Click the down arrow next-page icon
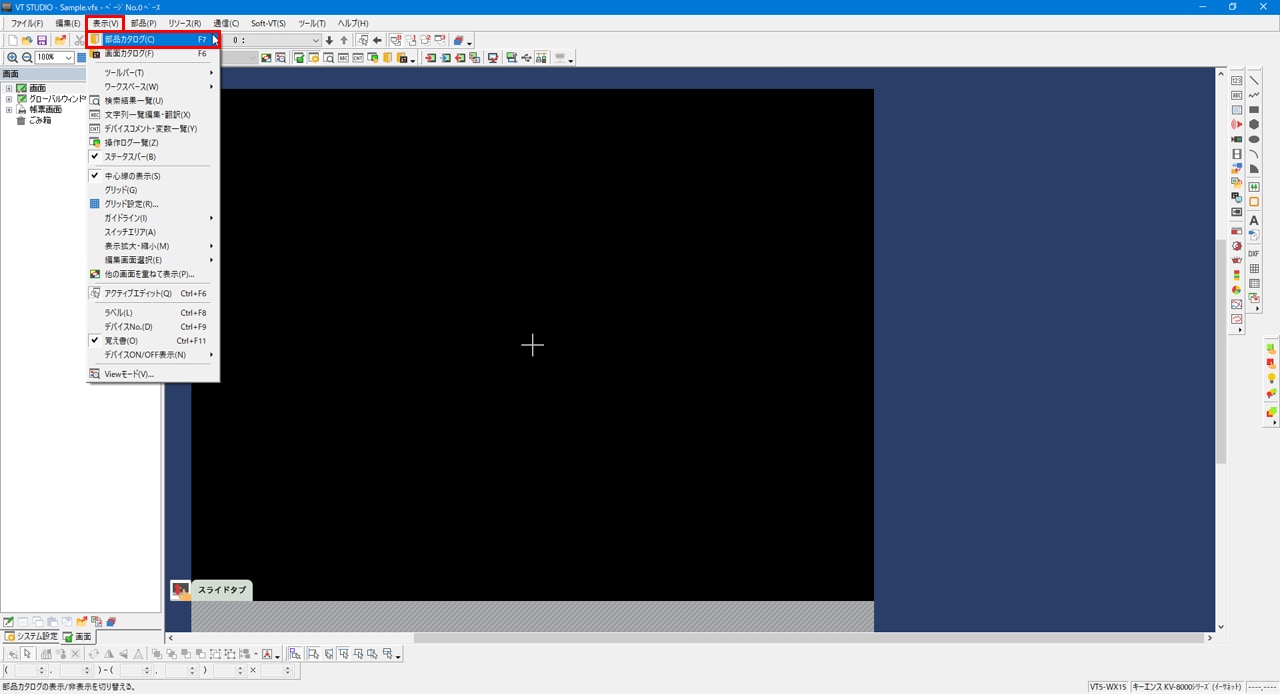The image size is (1280, 694). 329,40
